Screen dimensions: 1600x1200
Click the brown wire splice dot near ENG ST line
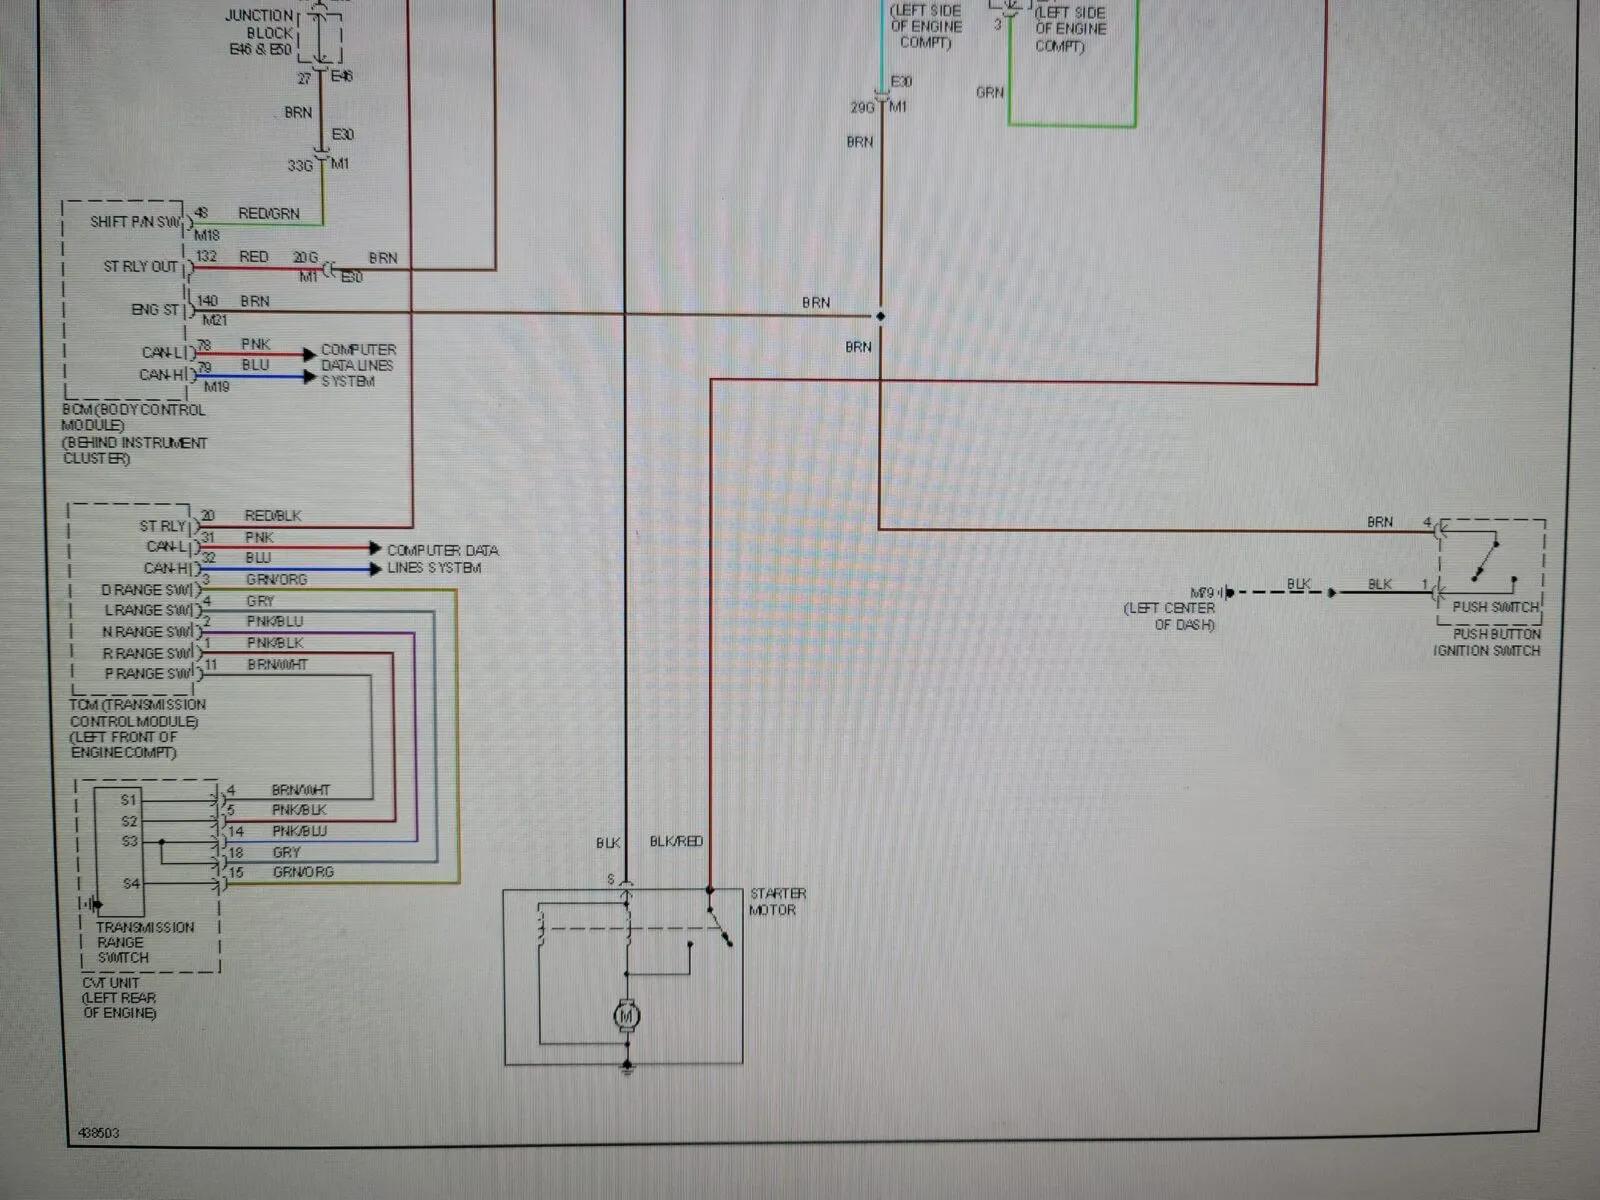880,316
